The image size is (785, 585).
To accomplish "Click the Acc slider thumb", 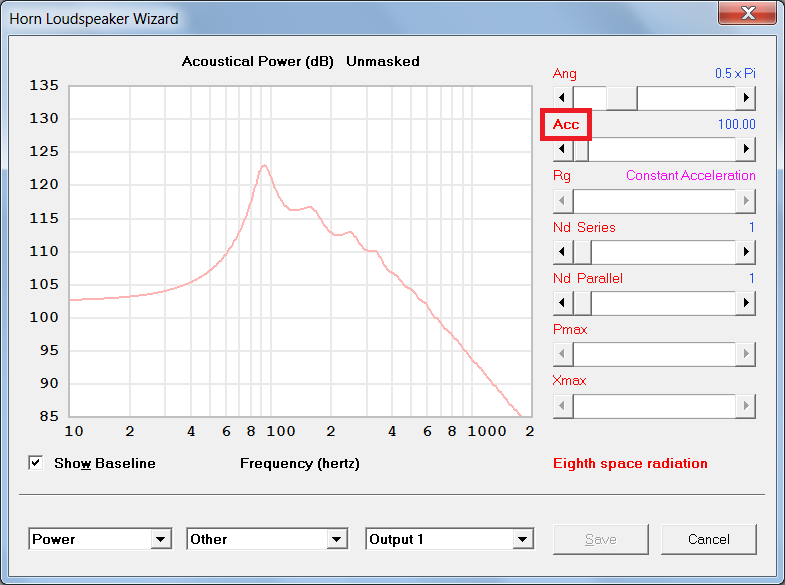I will (x=581, y=149).
